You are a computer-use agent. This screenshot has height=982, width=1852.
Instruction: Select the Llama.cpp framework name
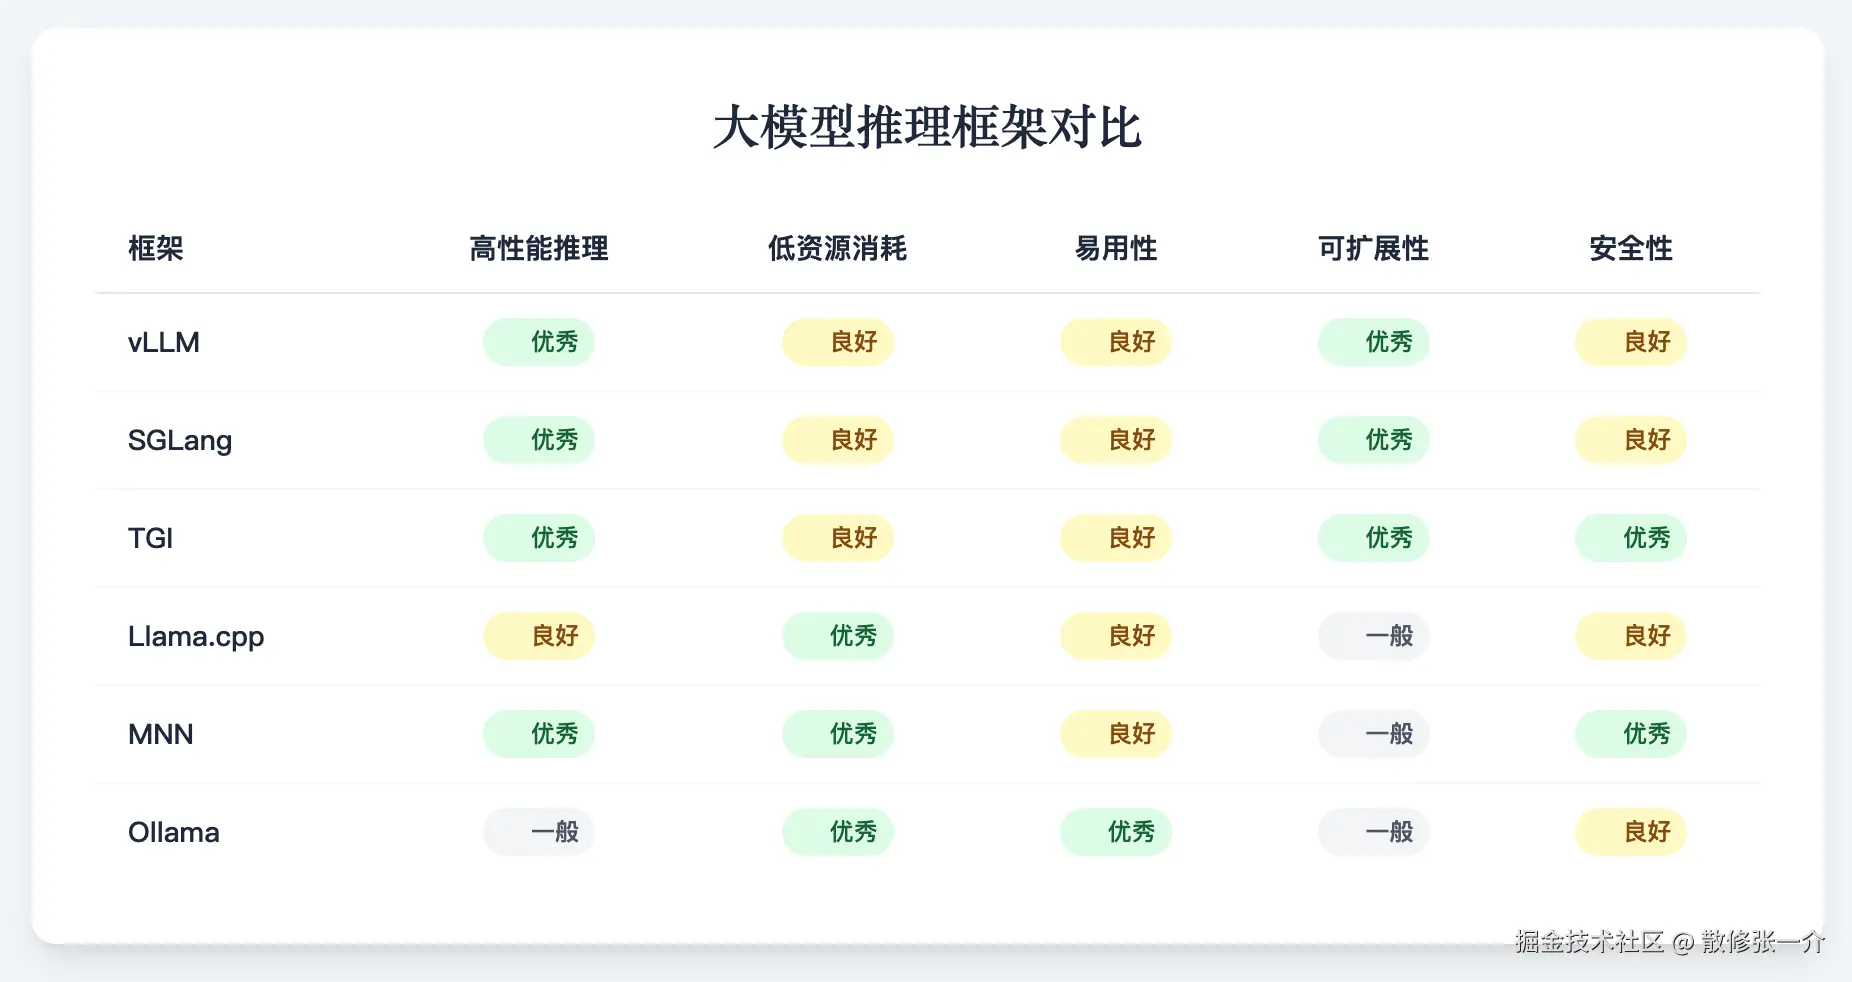[x=196, y=636]
